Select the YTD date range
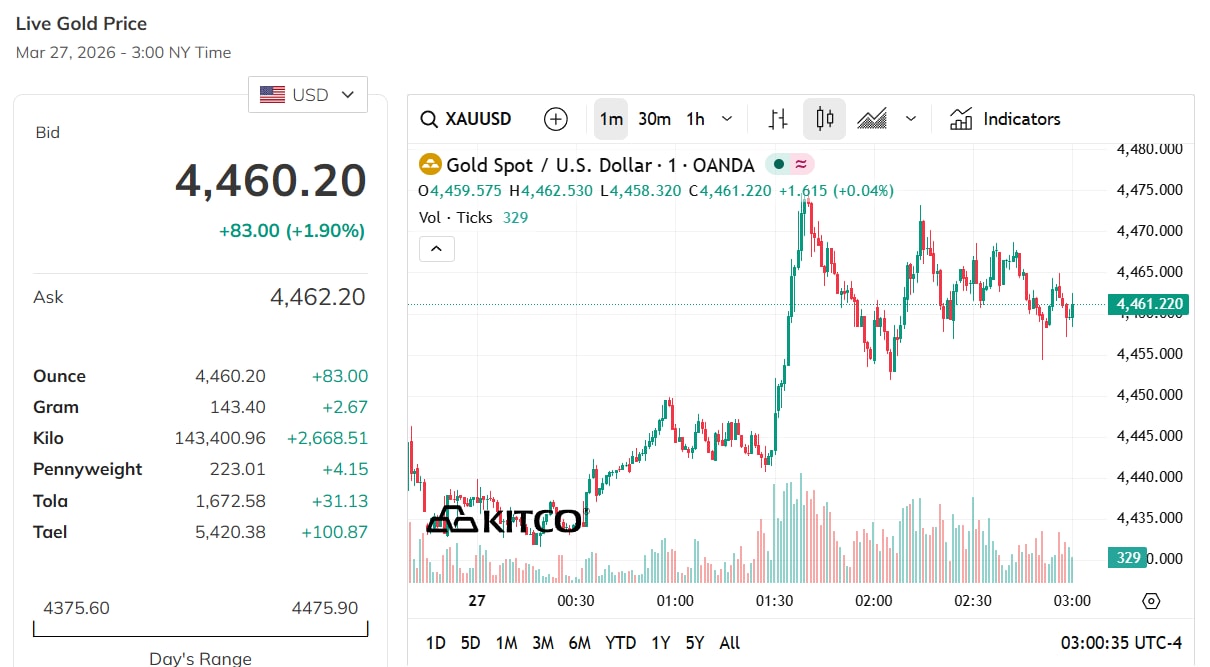Screen dimensions: 1210x667 tap(621, 643)
